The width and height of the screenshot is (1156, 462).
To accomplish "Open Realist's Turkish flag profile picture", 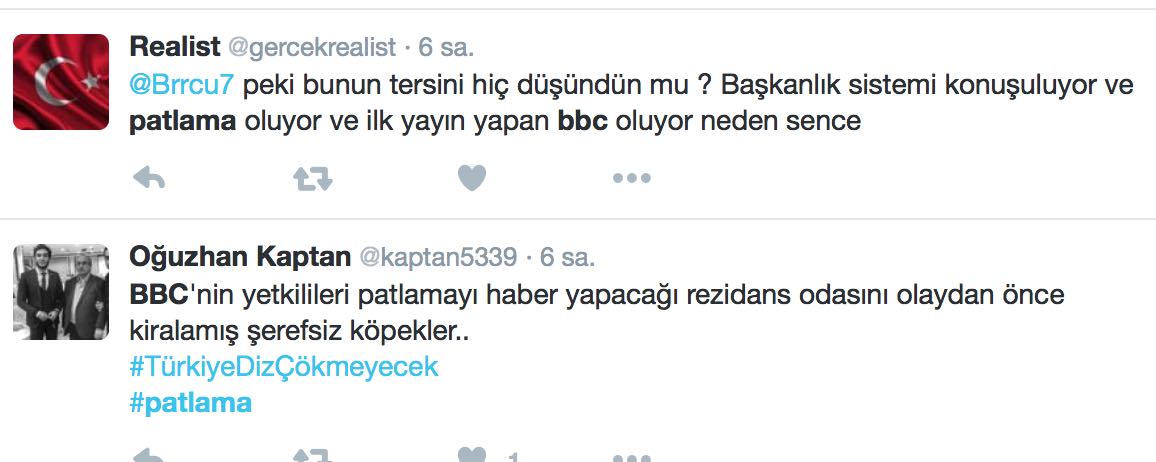I will (x=61, y=82).
